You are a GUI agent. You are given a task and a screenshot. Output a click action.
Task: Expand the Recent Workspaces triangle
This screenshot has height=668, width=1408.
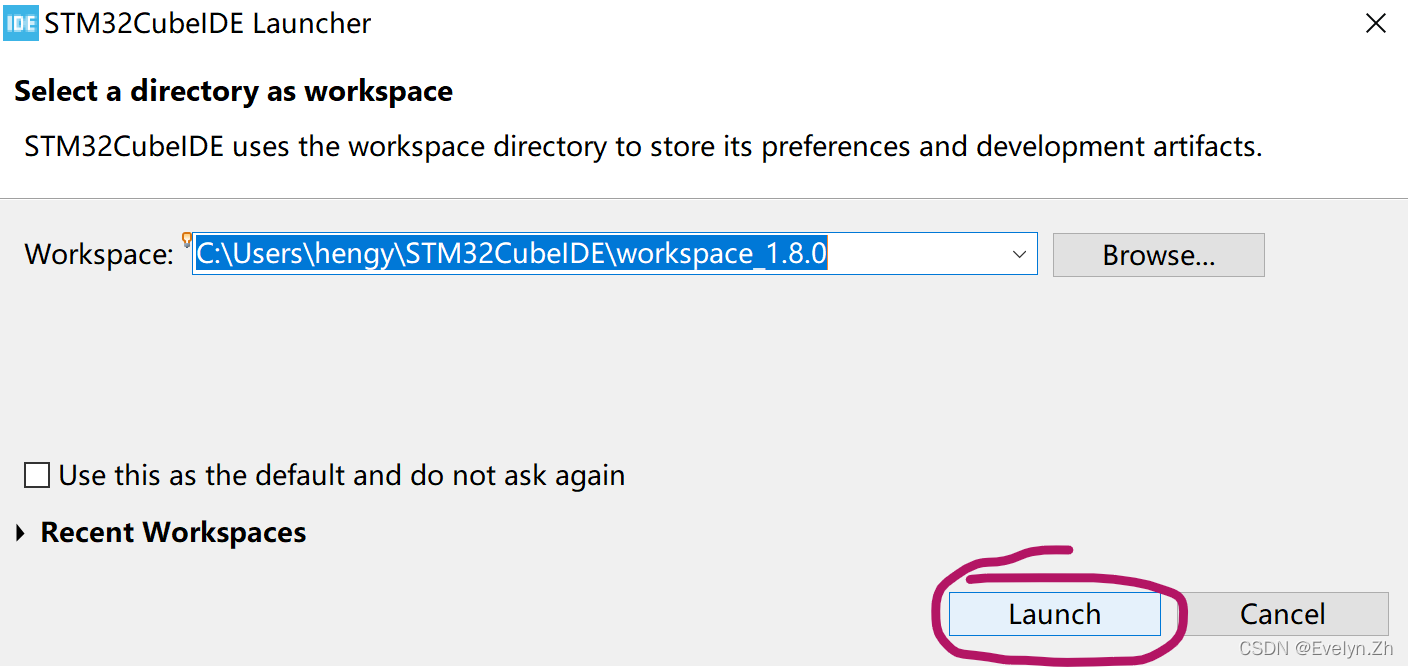click(21, 534)
